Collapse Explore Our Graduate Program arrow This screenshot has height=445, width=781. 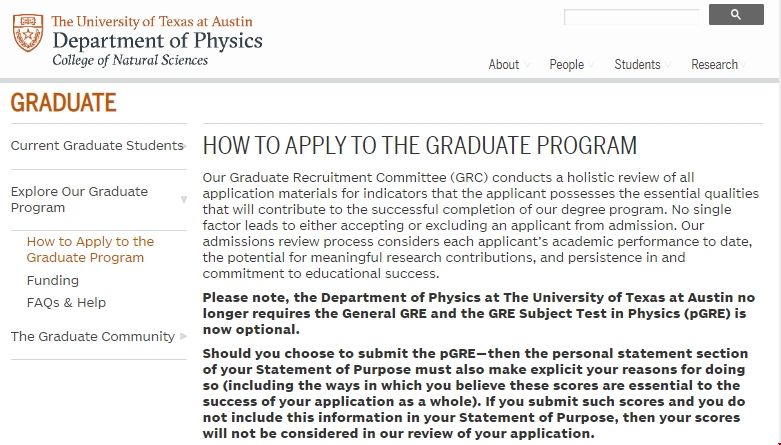[183, 200]
